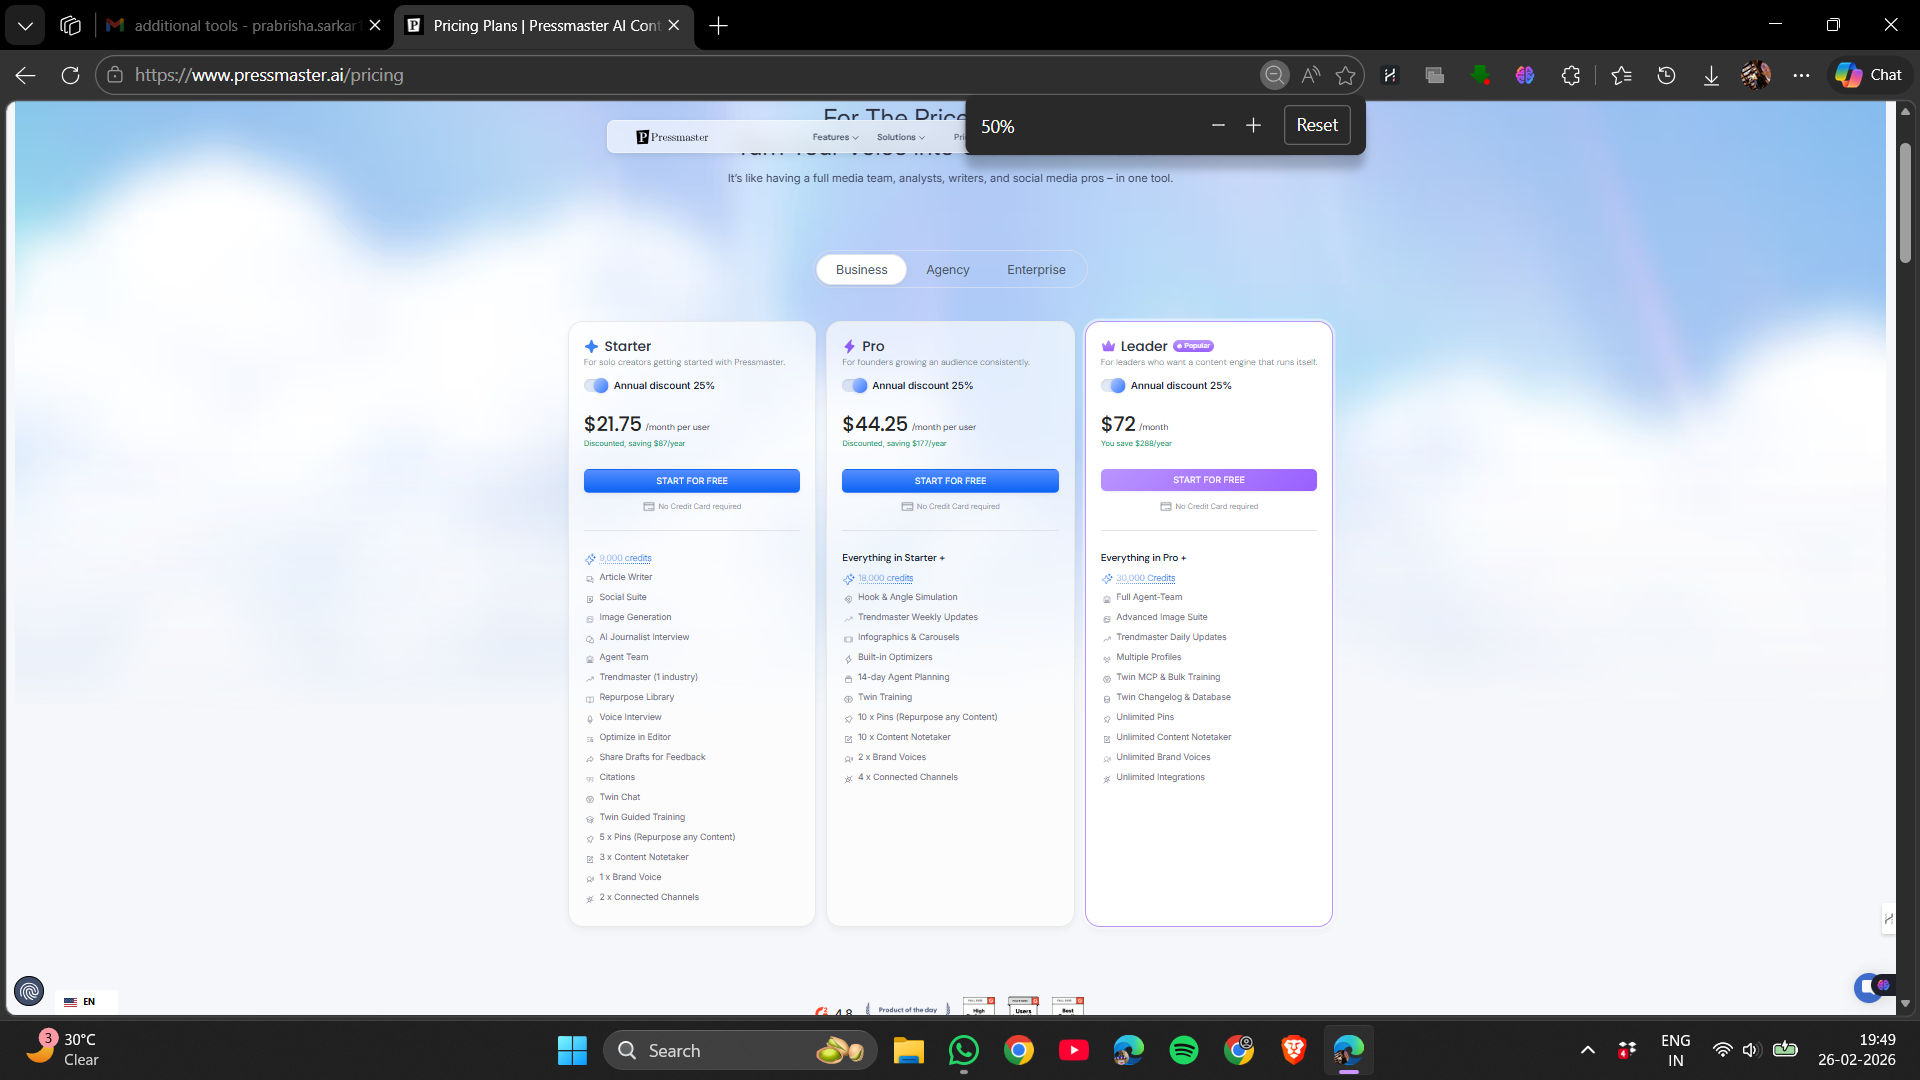Reset the page zoom level
The height and width of the screenshot is (1080, 1920).
[x=1316, y=125]
